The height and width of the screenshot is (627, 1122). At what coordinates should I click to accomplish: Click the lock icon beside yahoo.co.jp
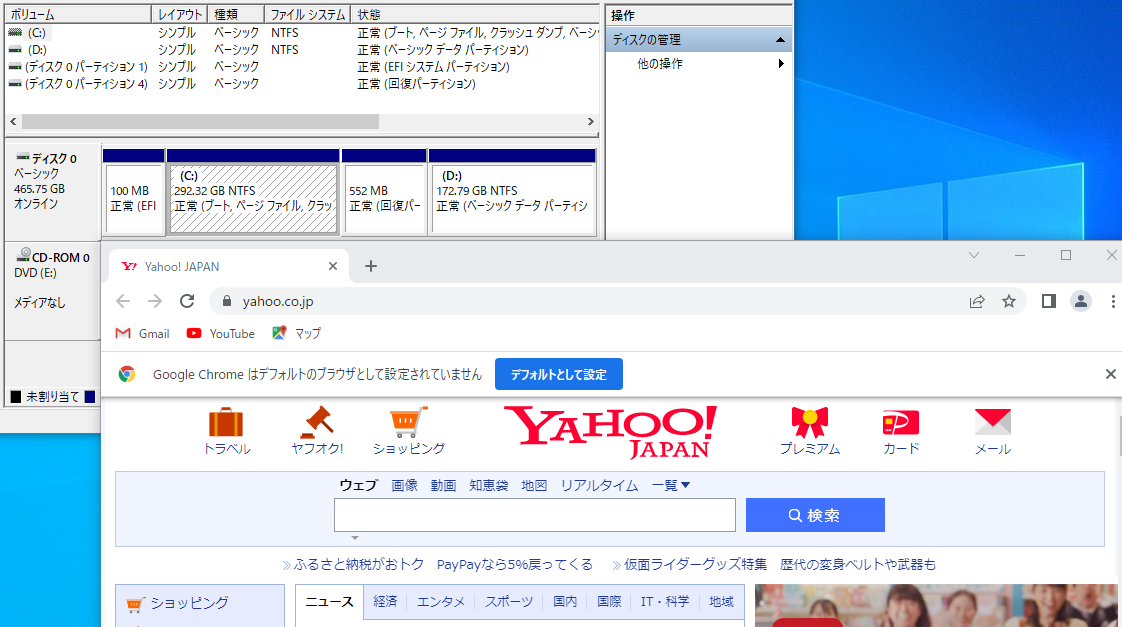click(227, 301)
